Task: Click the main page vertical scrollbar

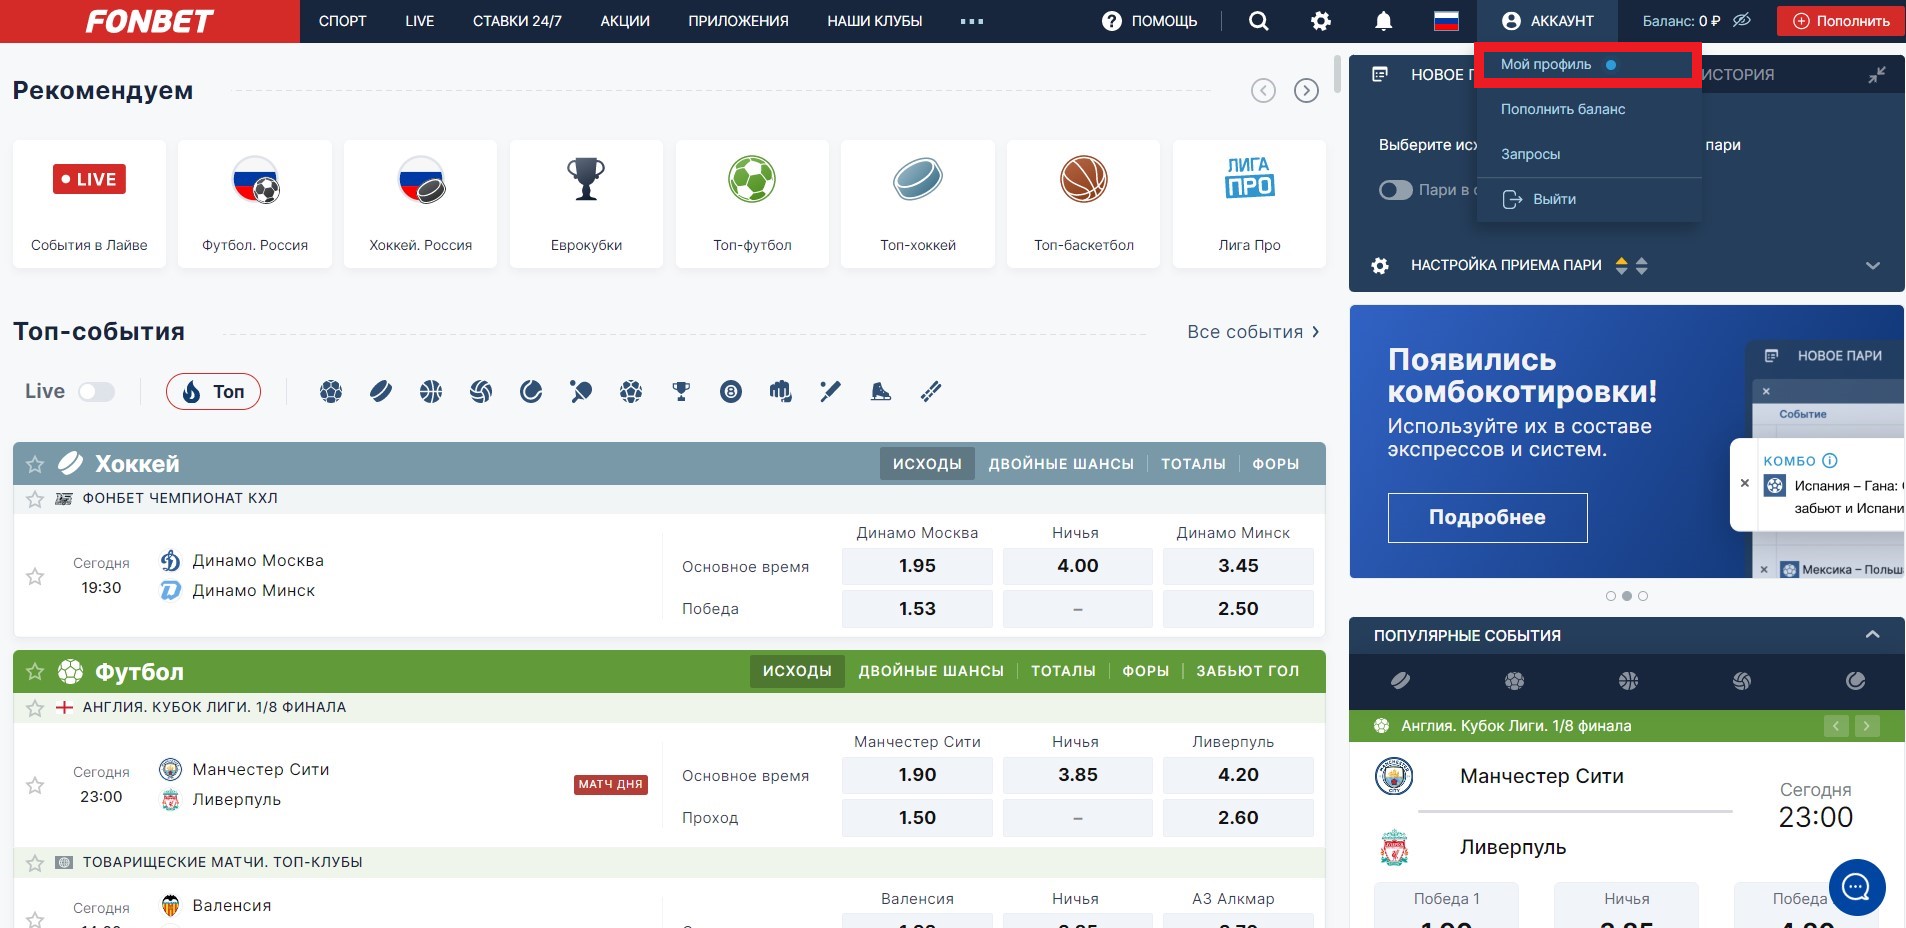Action: click(1338, 74)
